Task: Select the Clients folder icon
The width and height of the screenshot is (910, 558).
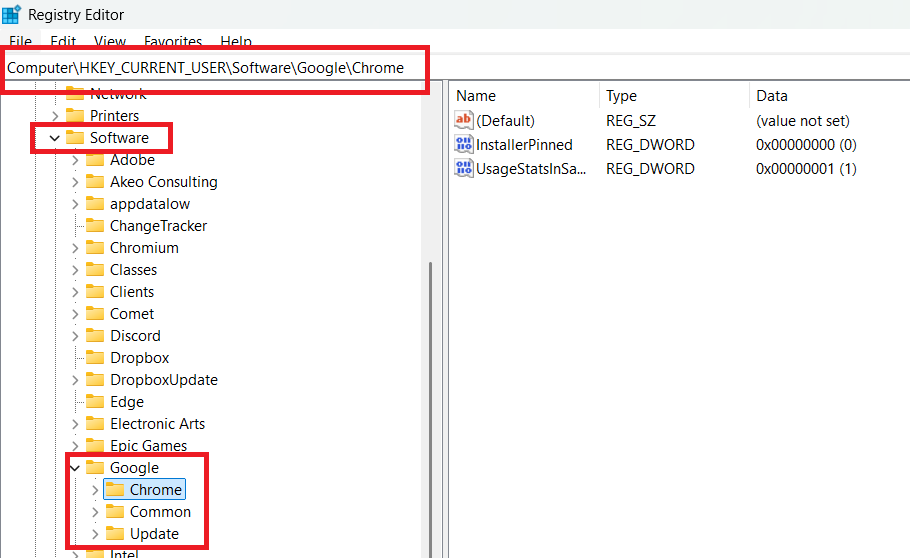Action: (95, 291)
